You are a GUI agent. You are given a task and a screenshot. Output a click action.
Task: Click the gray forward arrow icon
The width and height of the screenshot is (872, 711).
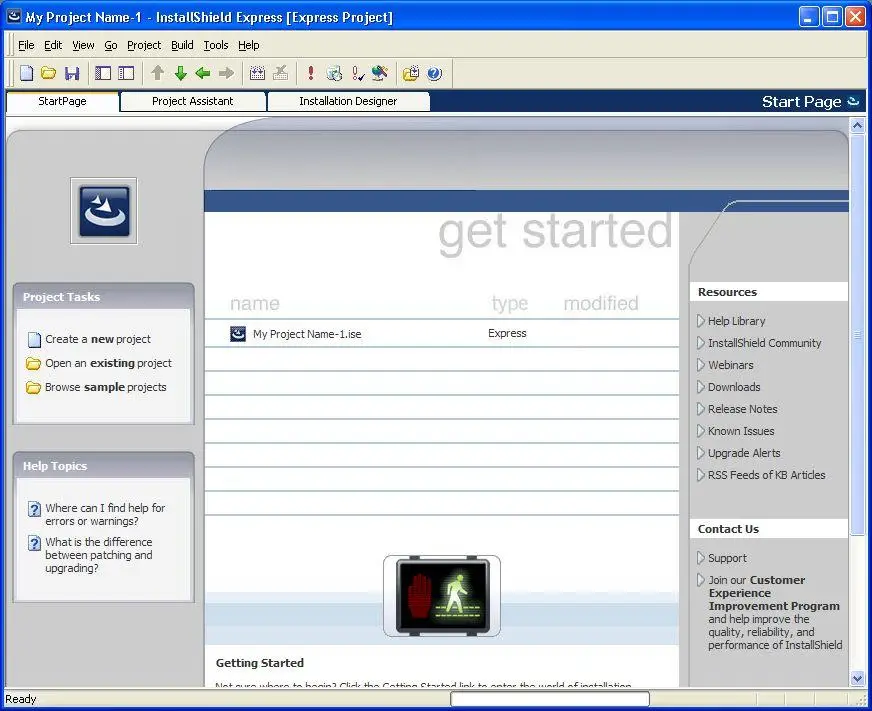coord(226,73)
